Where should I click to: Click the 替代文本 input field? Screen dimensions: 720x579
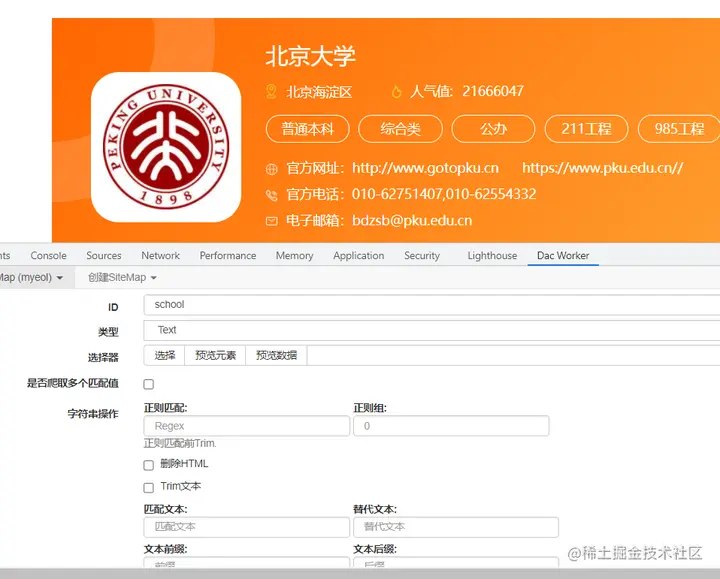(x=456, y=527)
